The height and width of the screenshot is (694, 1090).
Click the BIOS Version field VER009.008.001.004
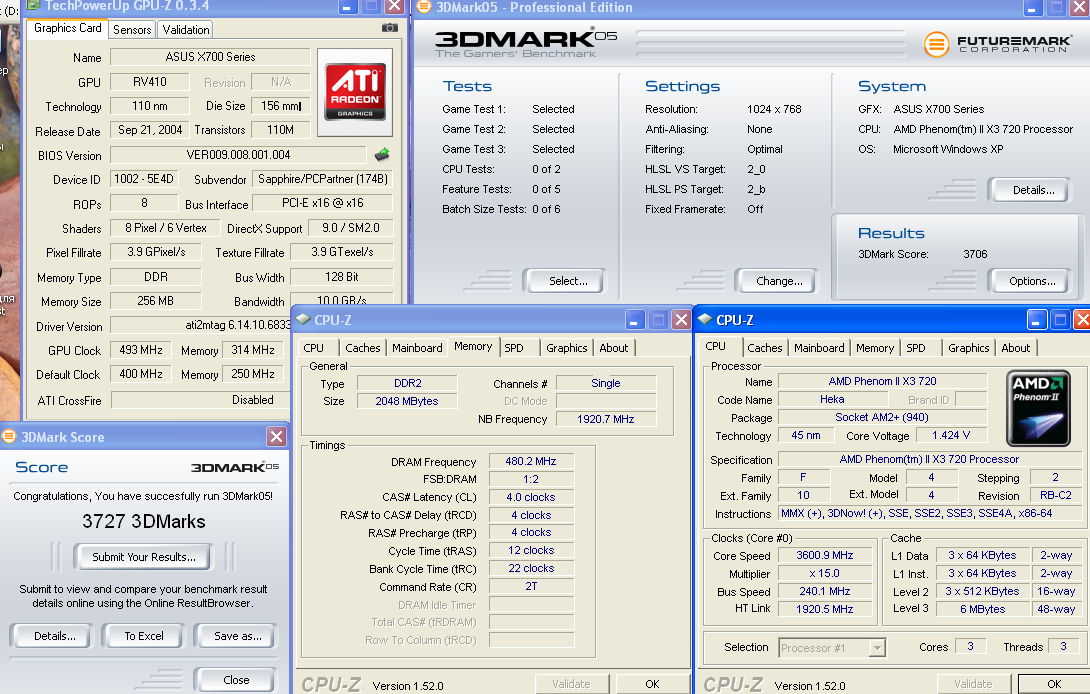[238, 154]
